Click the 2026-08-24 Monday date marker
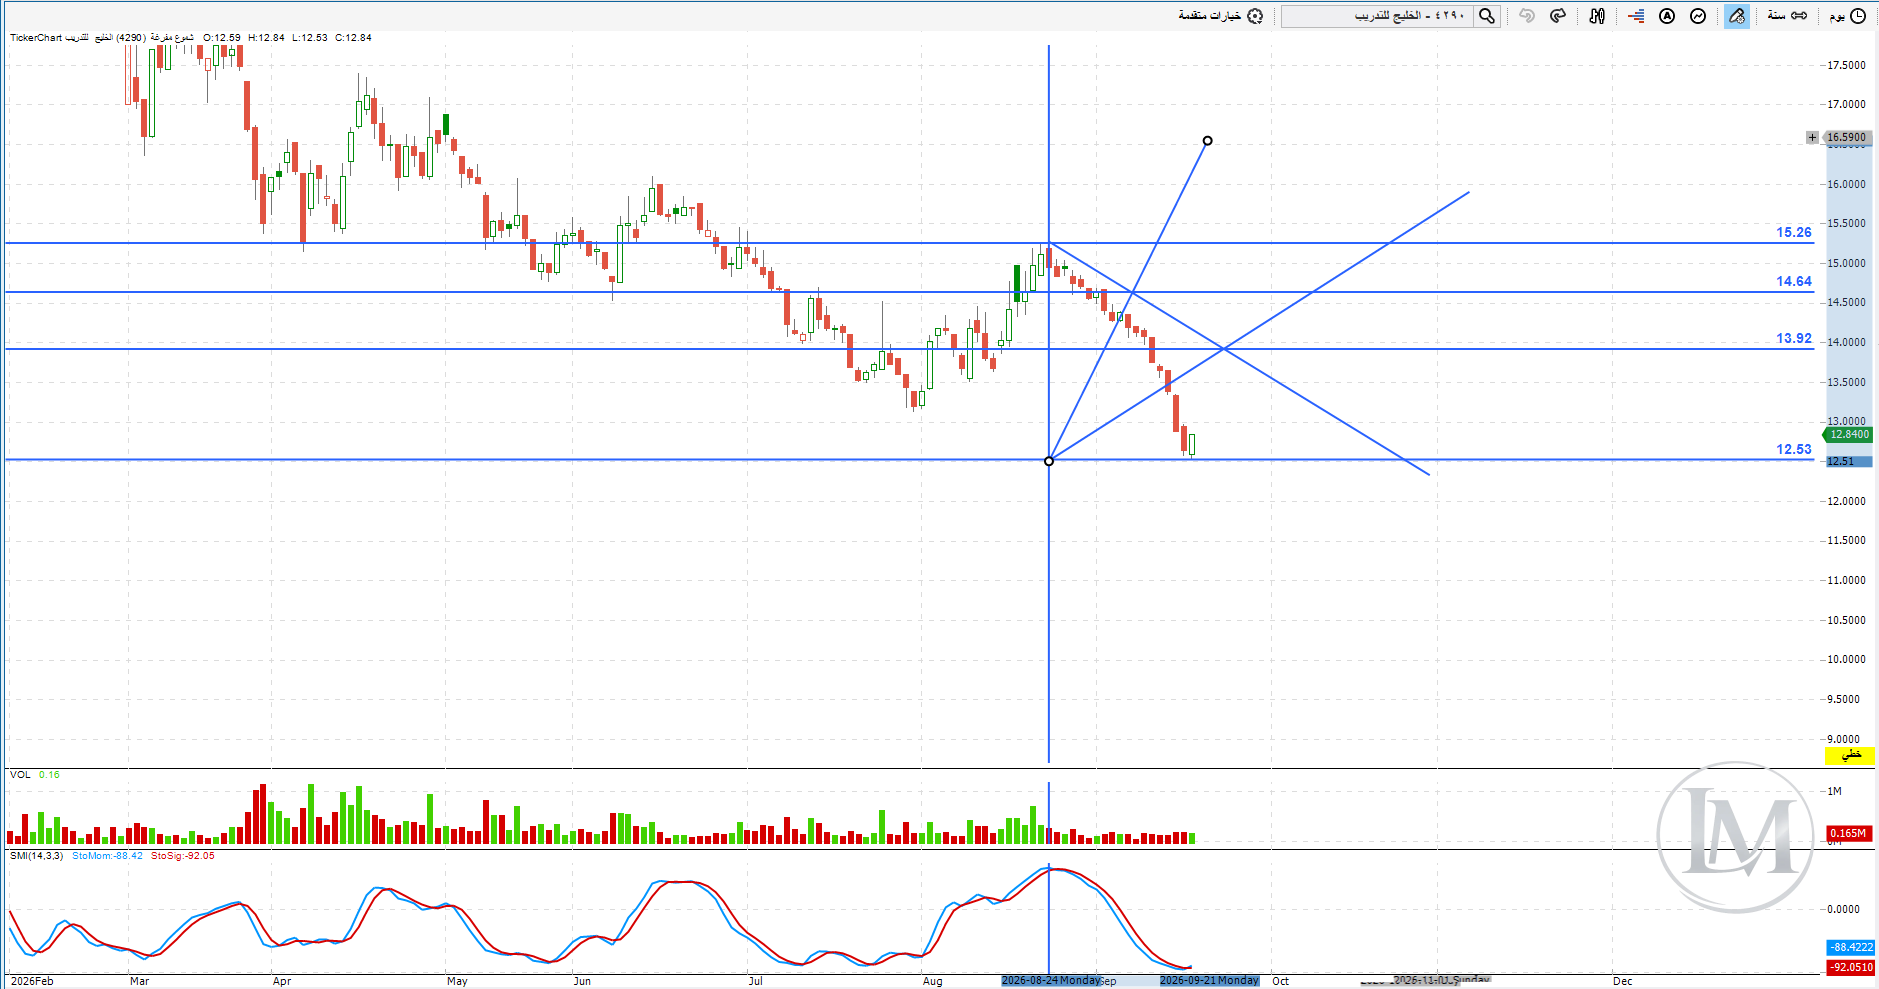This screenshot has width=1879, height=989. point(1051,981)
